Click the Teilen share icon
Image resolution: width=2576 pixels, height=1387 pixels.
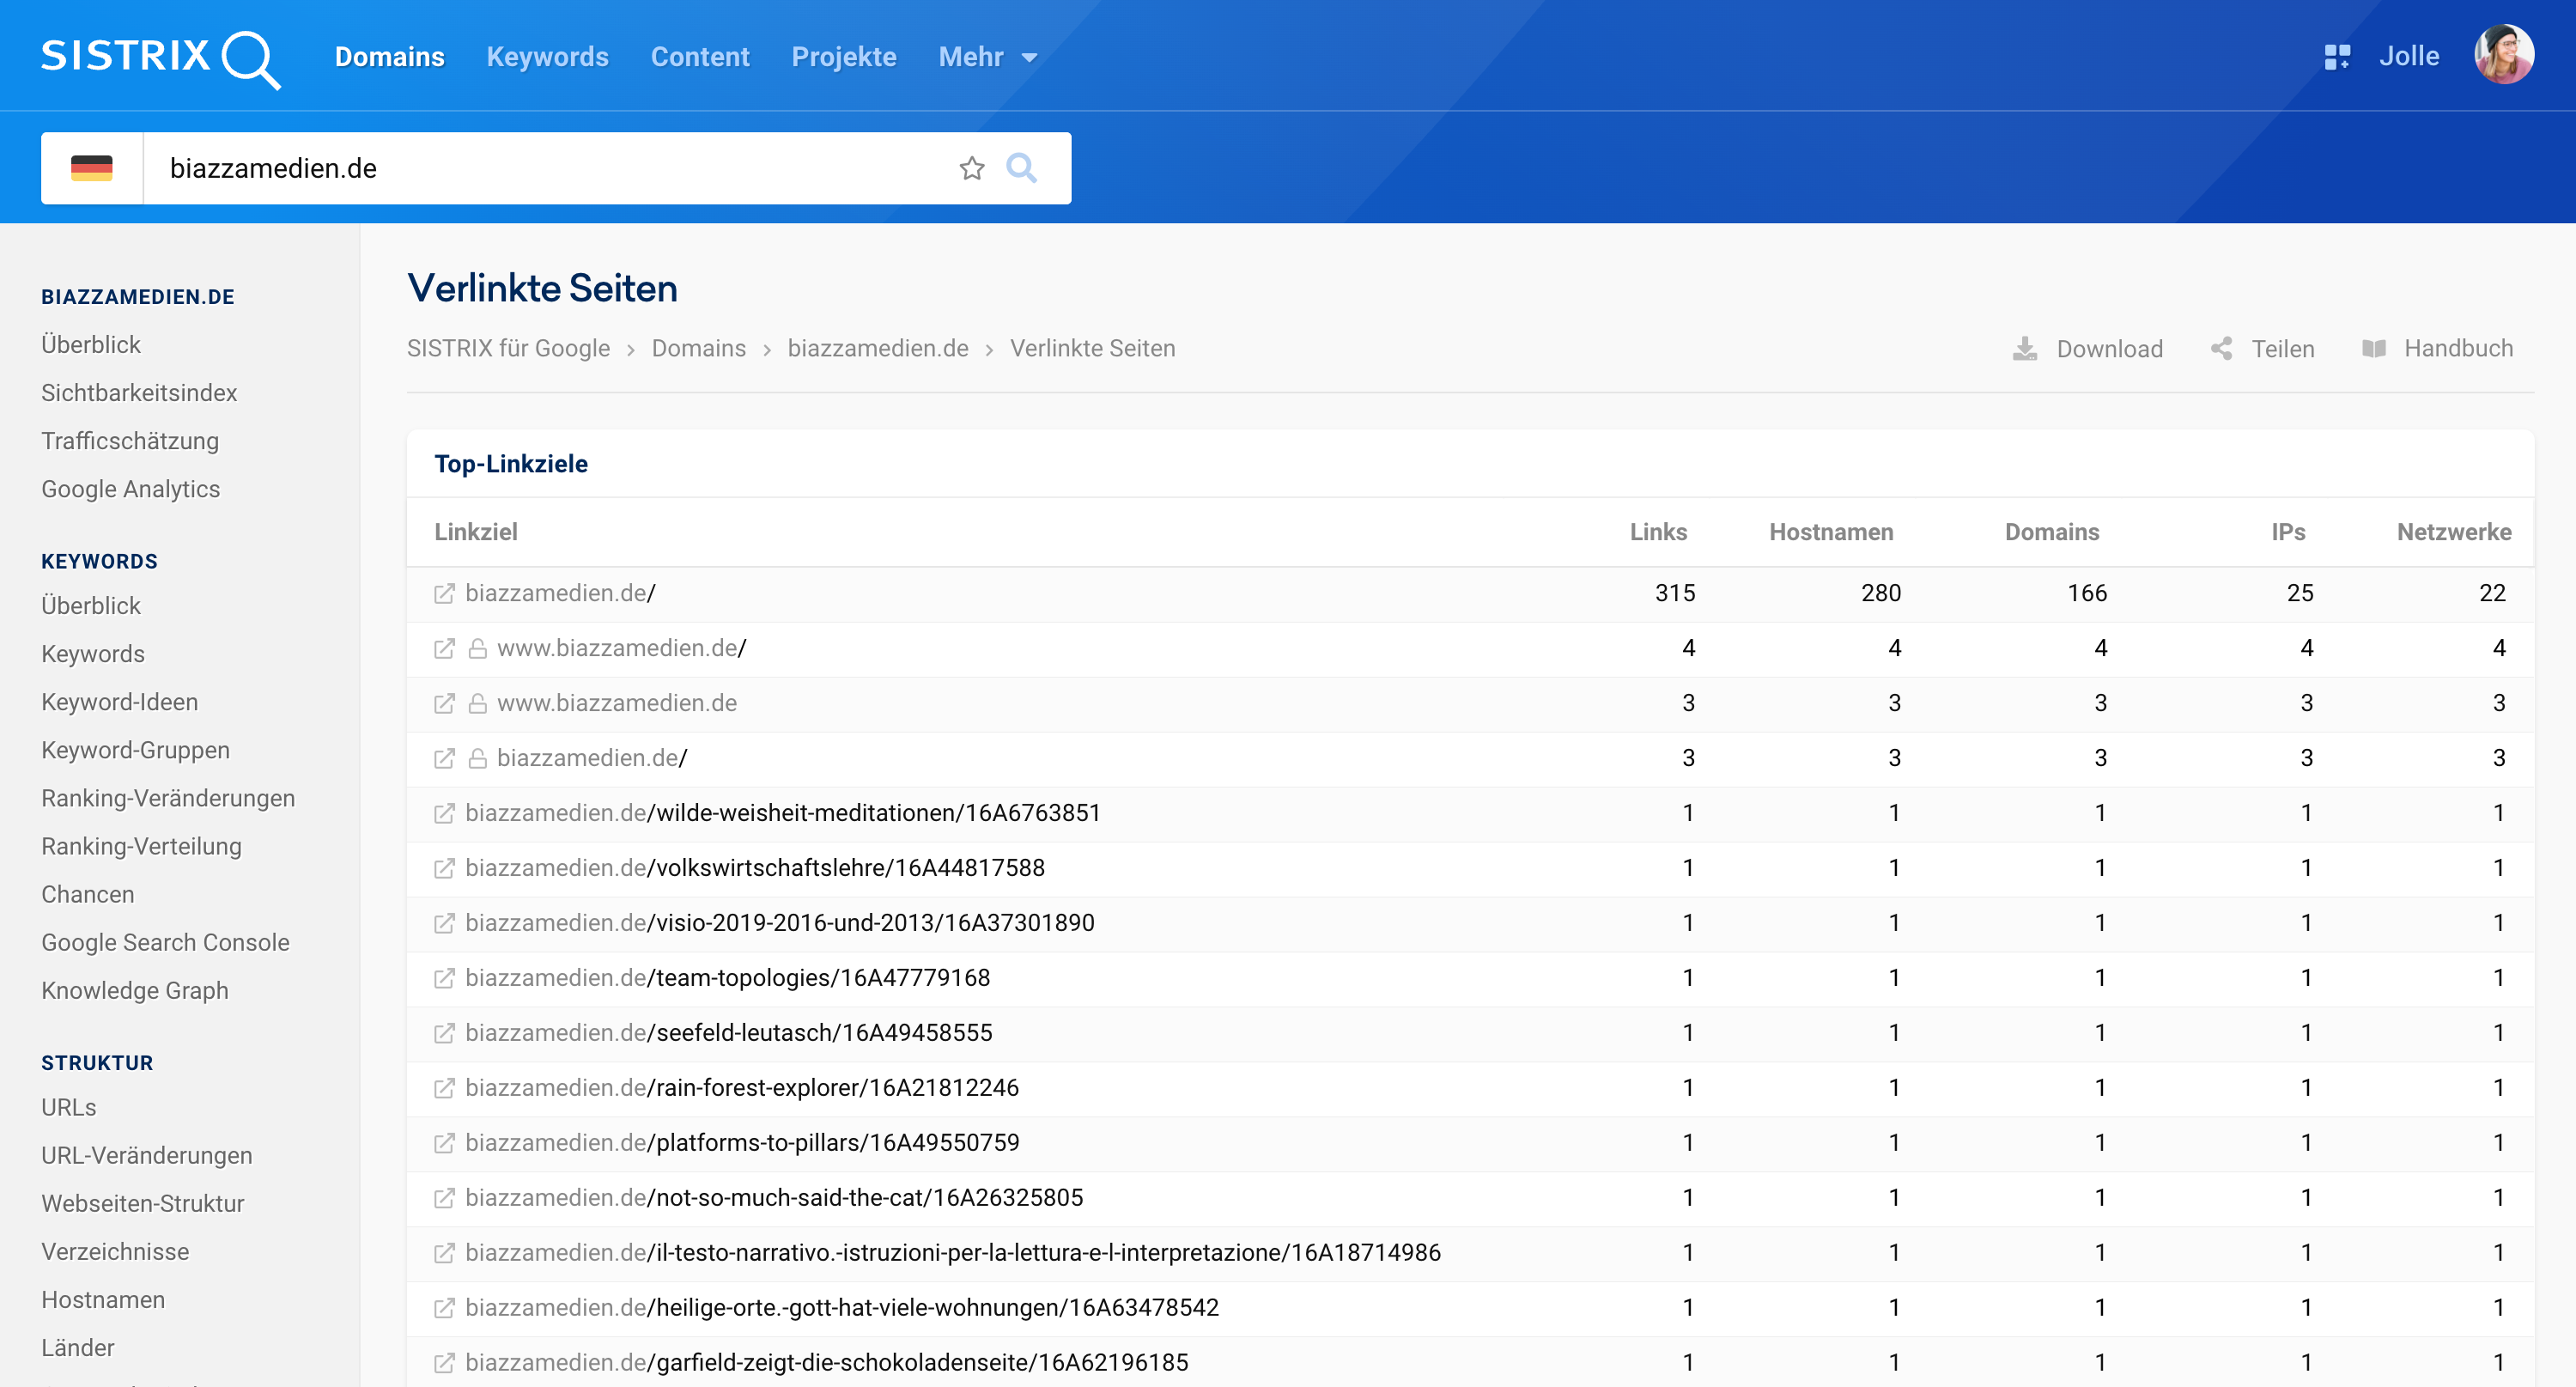pos(2222,348)
